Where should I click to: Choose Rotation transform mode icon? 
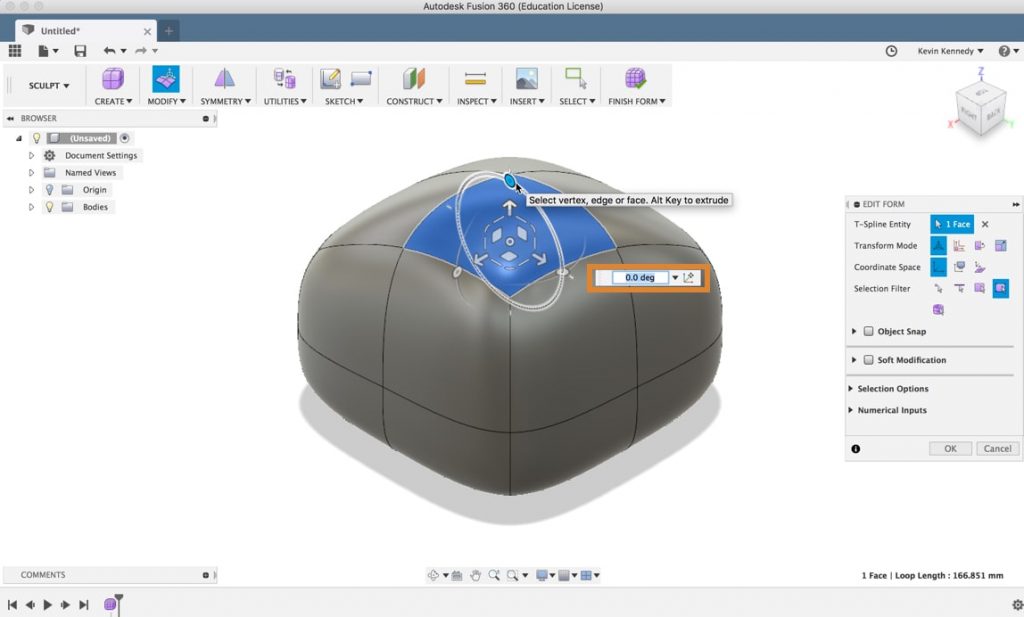980,245
